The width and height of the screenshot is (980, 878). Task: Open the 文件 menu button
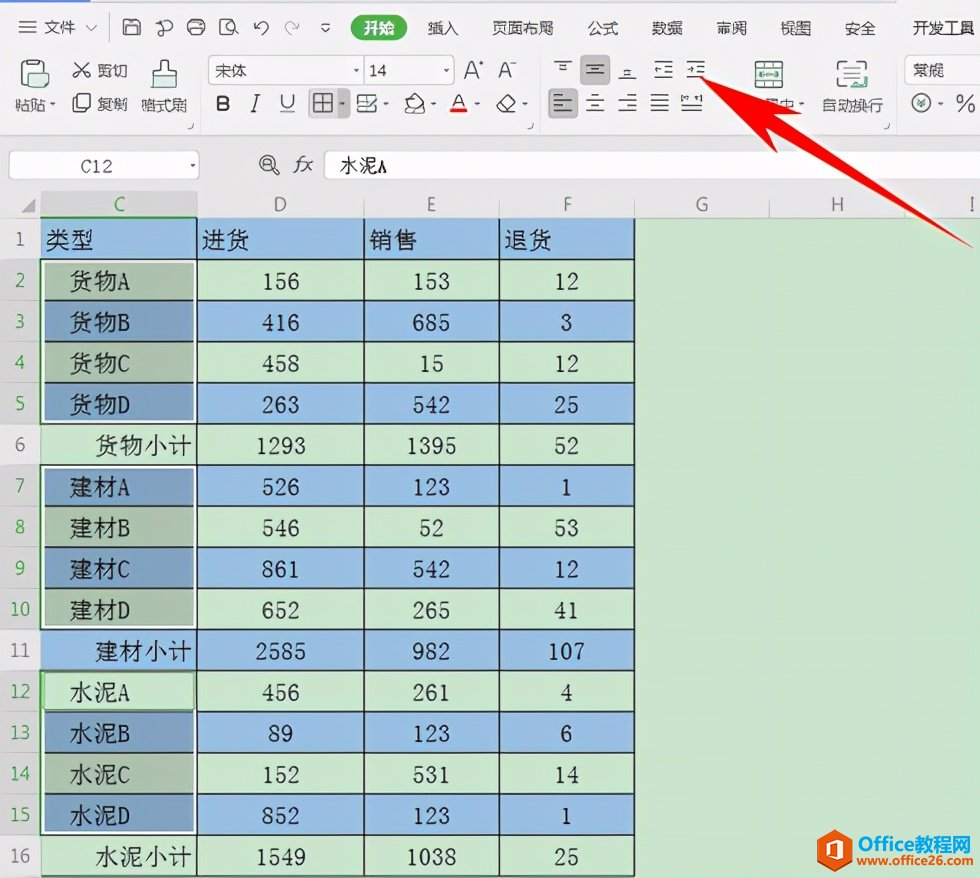click(x=58, y=27)
